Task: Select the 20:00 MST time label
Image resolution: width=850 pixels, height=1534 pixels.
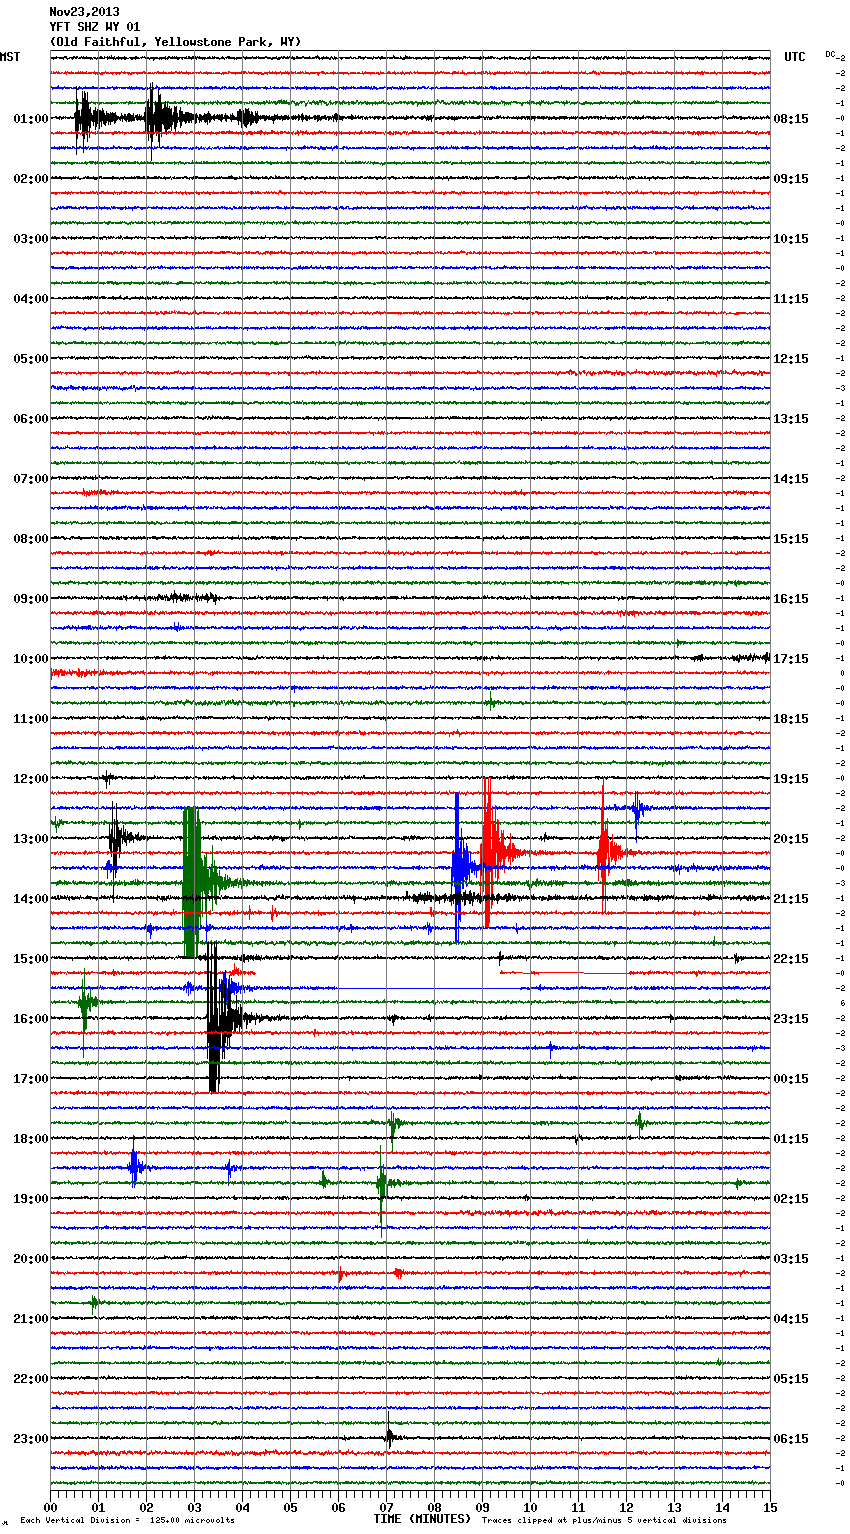Action: [31, 1258]
